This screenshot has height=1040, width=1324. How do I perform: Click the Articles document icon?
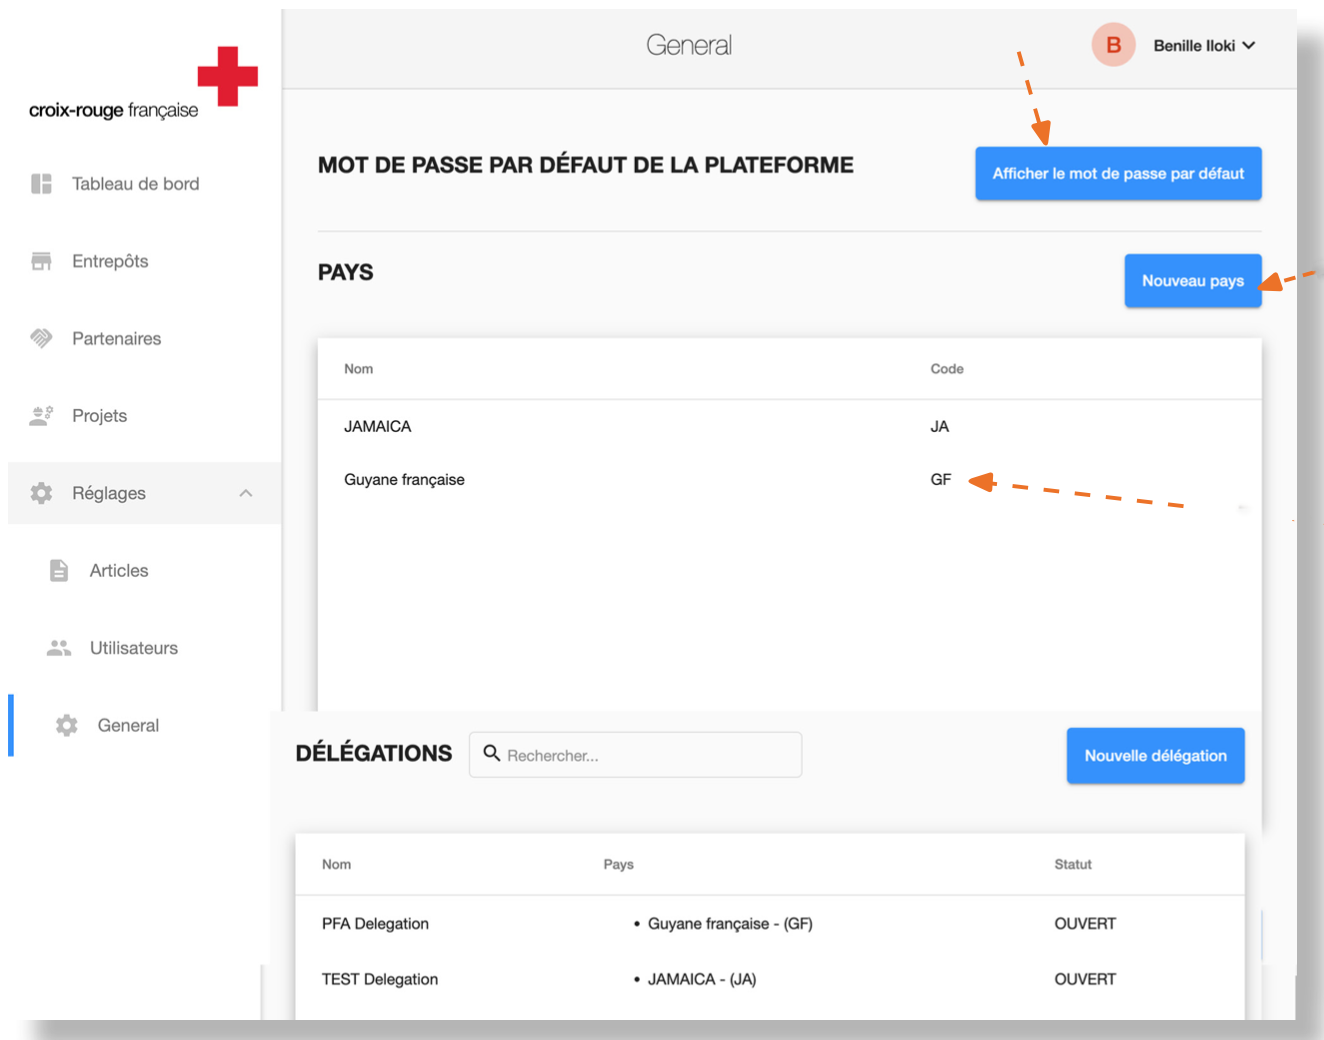(x=59, y=571)
